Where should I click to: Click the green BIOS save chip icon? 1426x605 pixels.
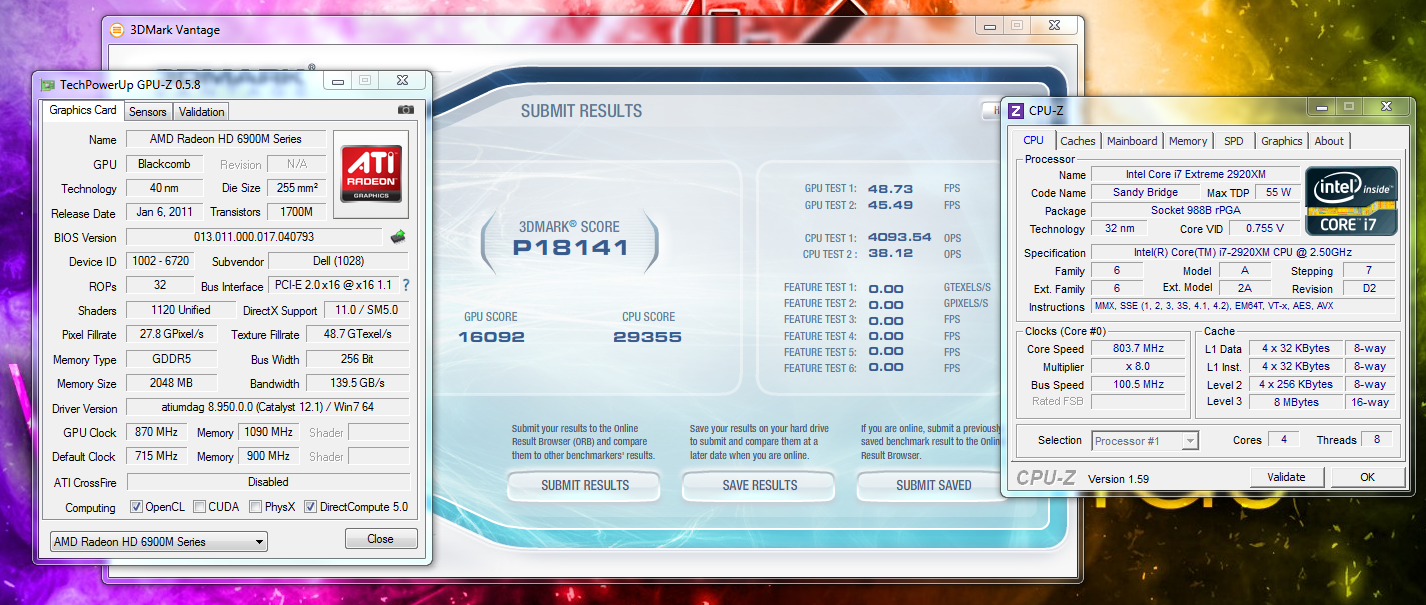coord(398,237)
